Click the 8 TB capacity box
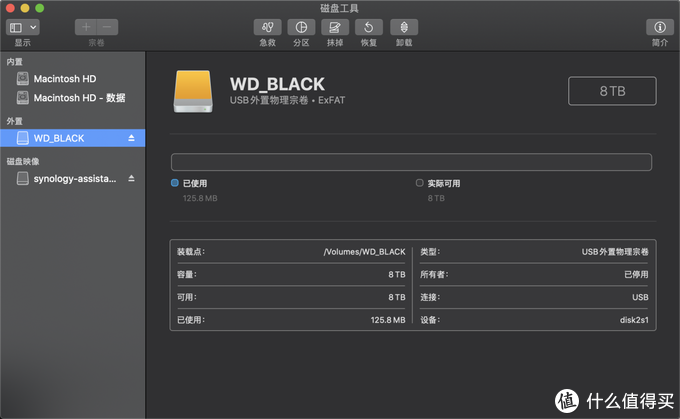The width and height of the screenshot is (680, 419). click(x=612, y=91)
